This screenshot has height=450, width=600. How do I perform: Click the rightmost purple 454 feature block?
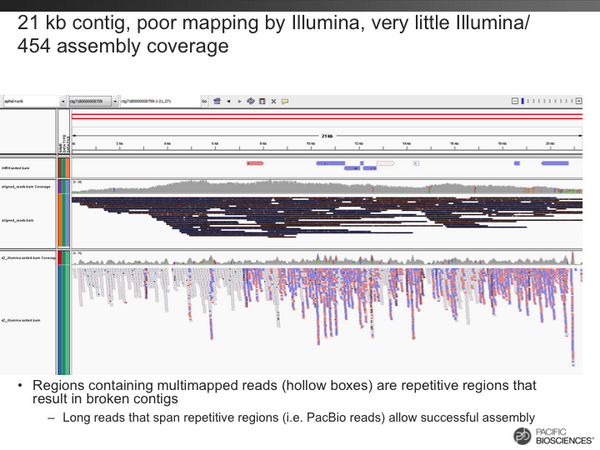click(x=555, y=163)
